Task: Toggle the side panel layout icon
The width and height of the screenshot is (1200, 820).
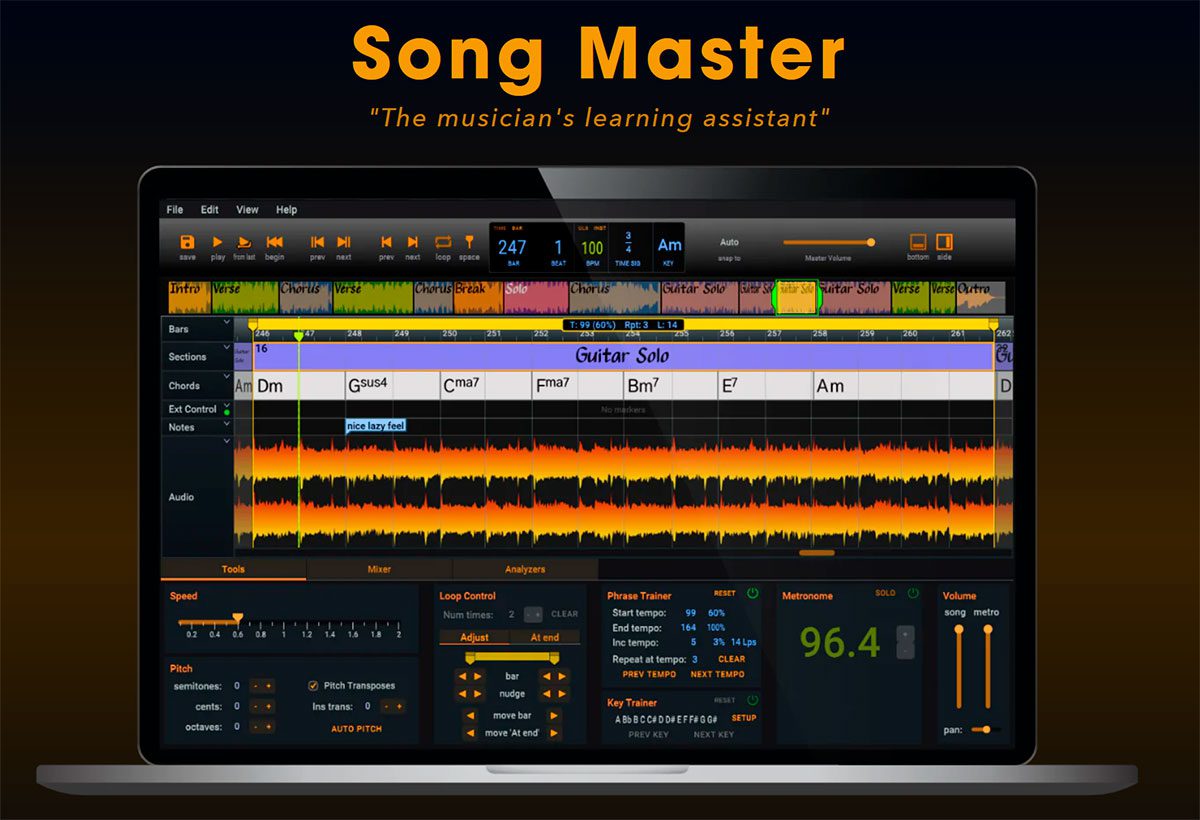Action: (944, 242)
